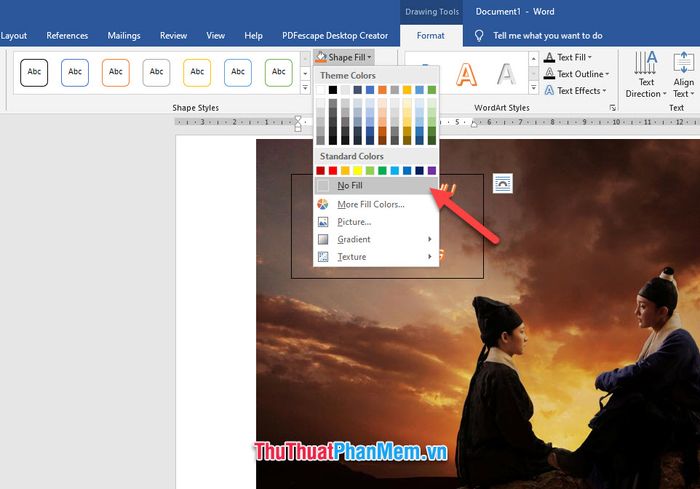
Task: Click the Text Effects icon
Action: (x=549, y=91)
